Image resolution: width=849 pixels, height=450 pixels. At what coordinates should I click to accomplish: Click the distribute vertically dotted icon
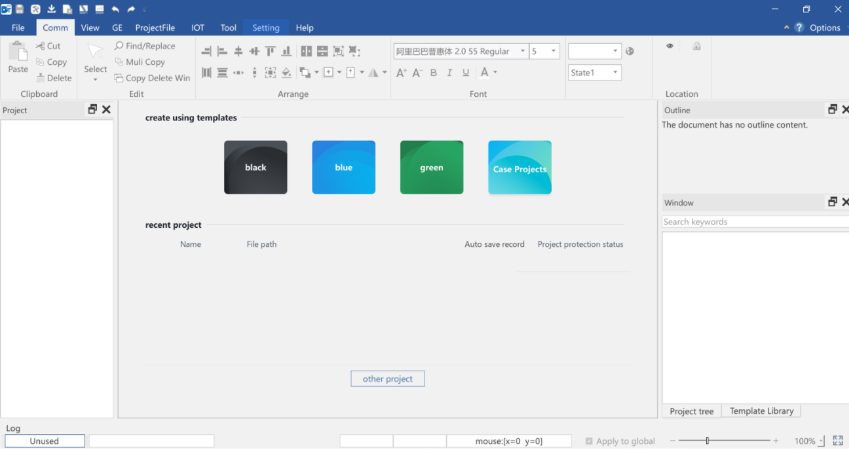(254, 73)
